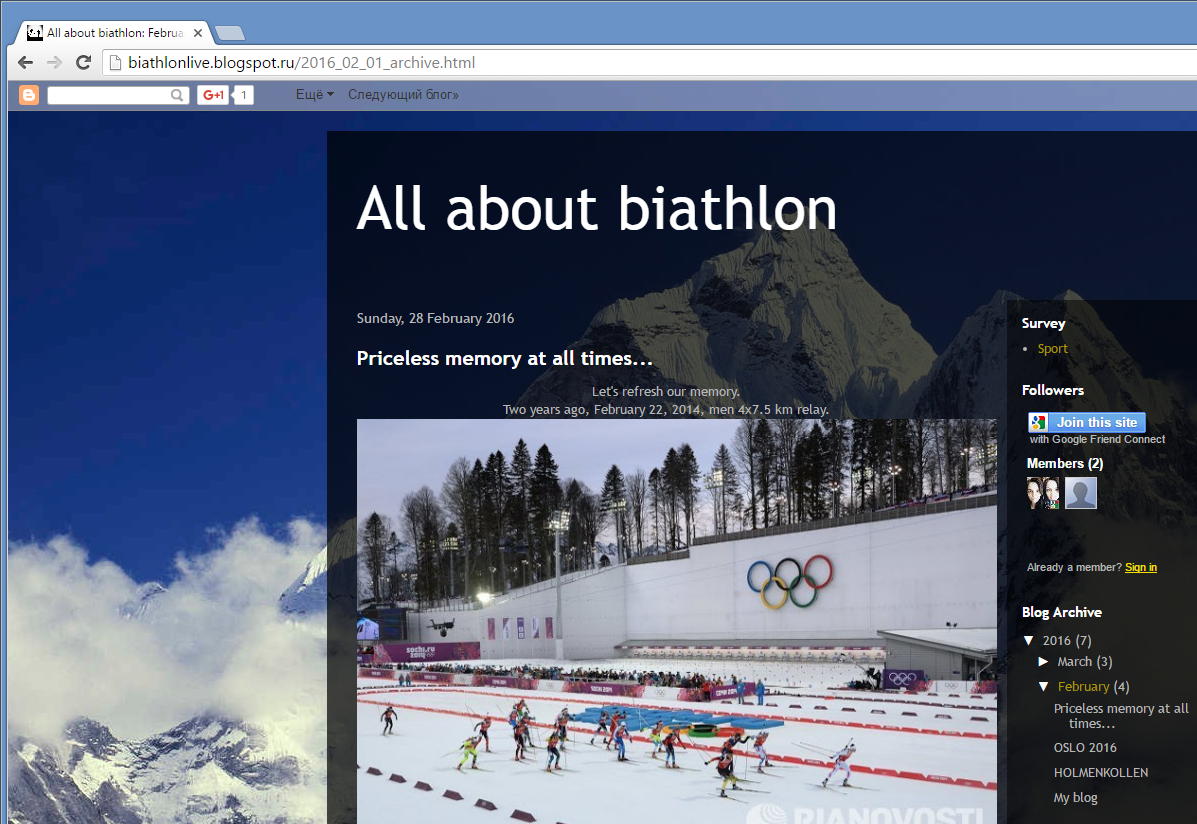Viewport: 1197px width, 824px height.
Task: Click the Google icon on Join this site
Action: point(1038,422)
